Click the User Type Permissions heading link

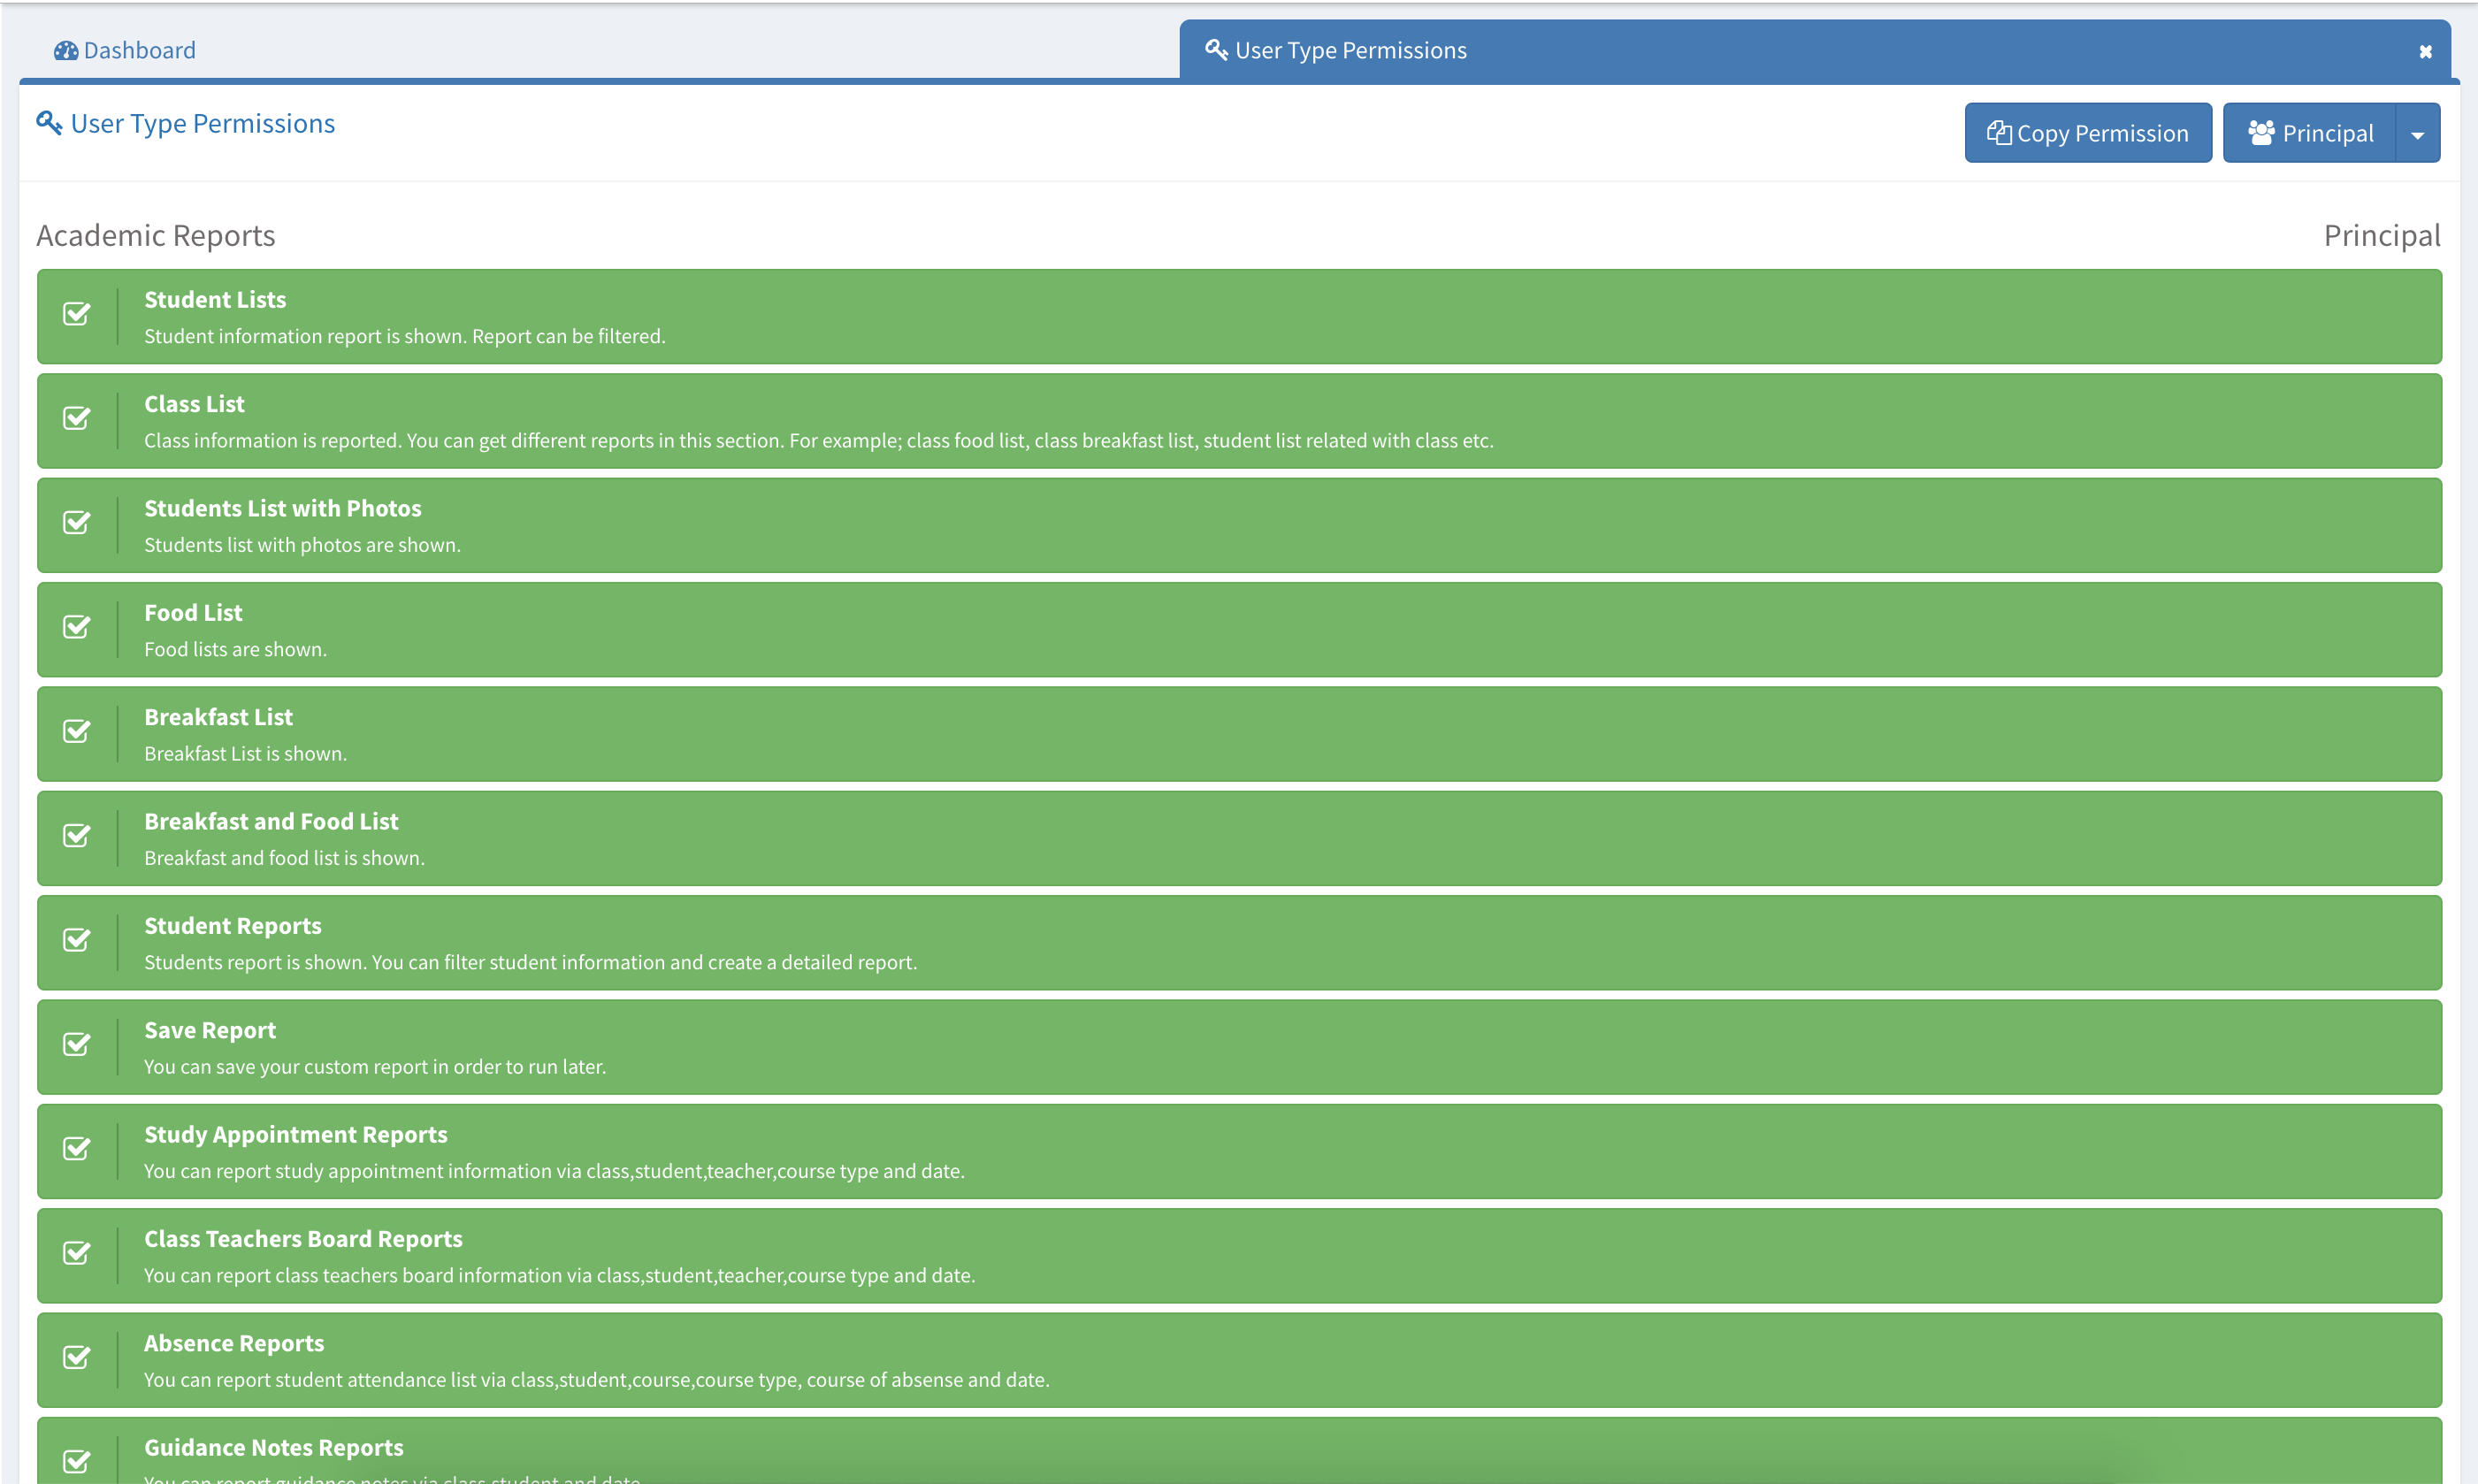(x=202, y=124)
